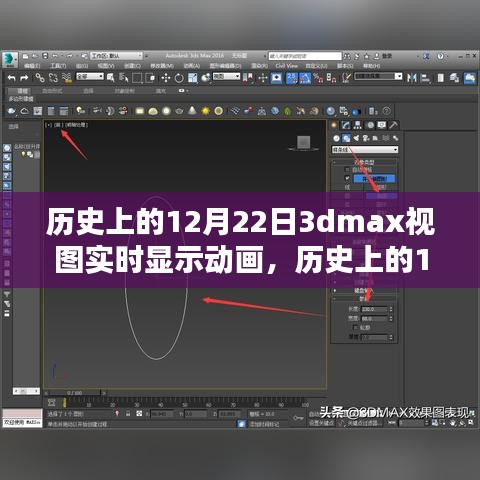Toggle the Angle Snap button
Image resolution: width=480 pixels, height=480 pixels.
[305, 78]
